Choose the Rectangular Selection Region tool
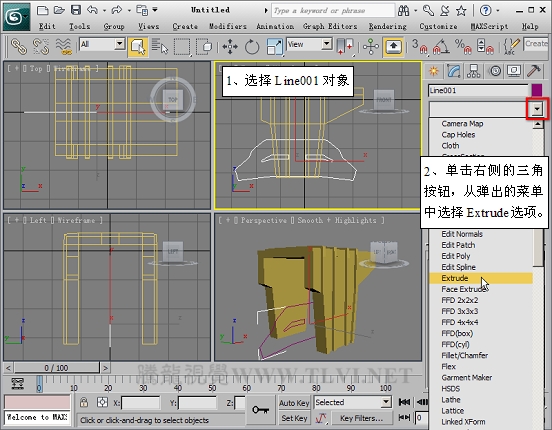Viewport: 552px width, 430px height. (182, 46)
